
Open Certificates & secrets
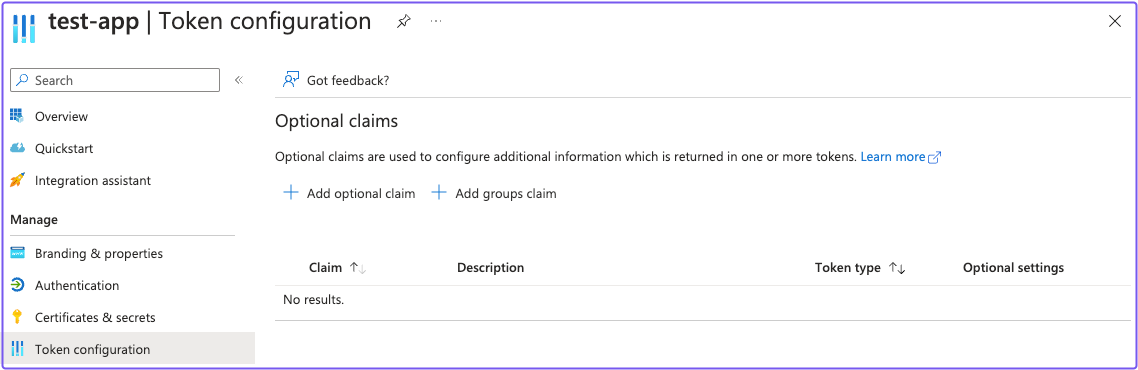[95, 317]
